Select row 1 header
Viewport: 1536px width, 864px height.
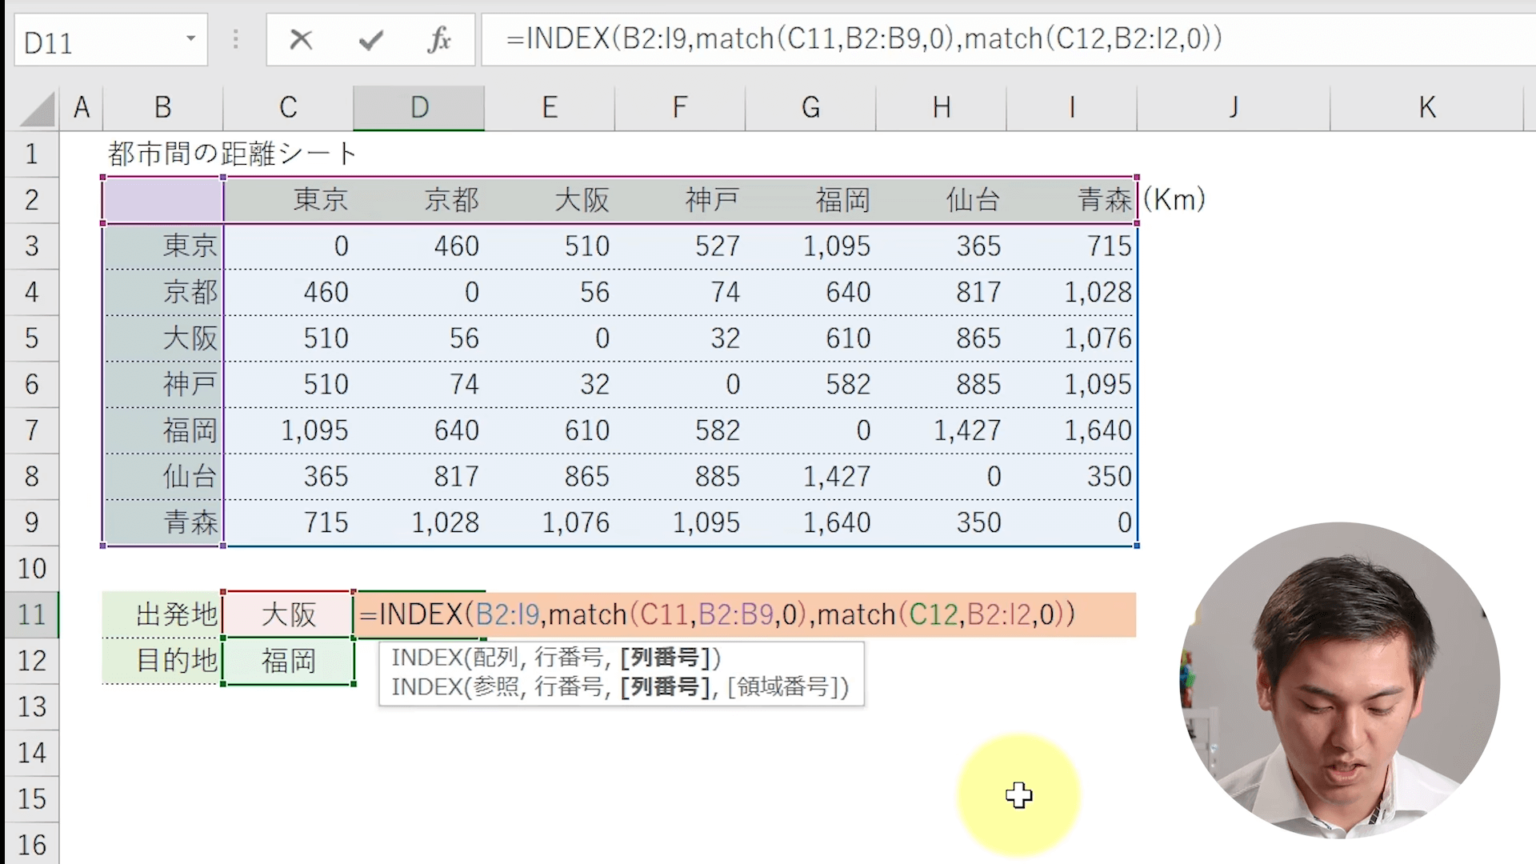[32, 154]
